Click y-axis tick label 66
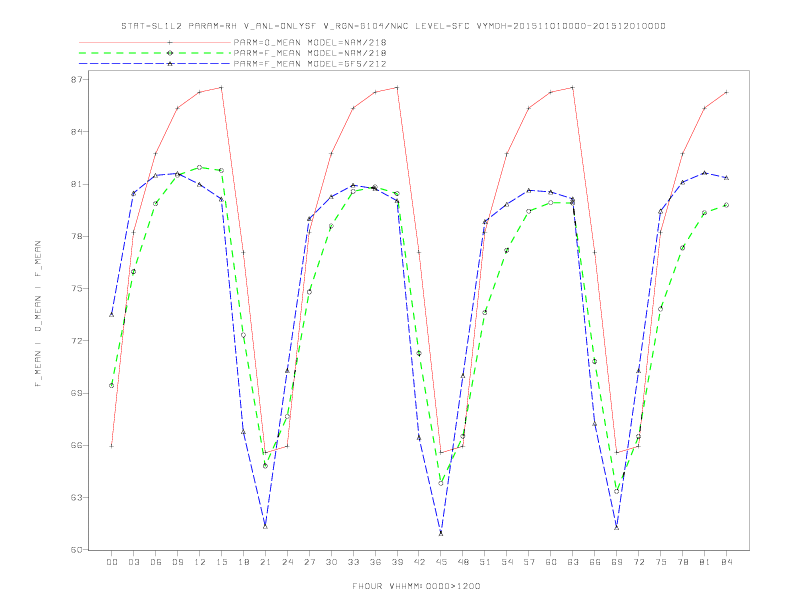 pyautogui.click(x=77, y=445)
